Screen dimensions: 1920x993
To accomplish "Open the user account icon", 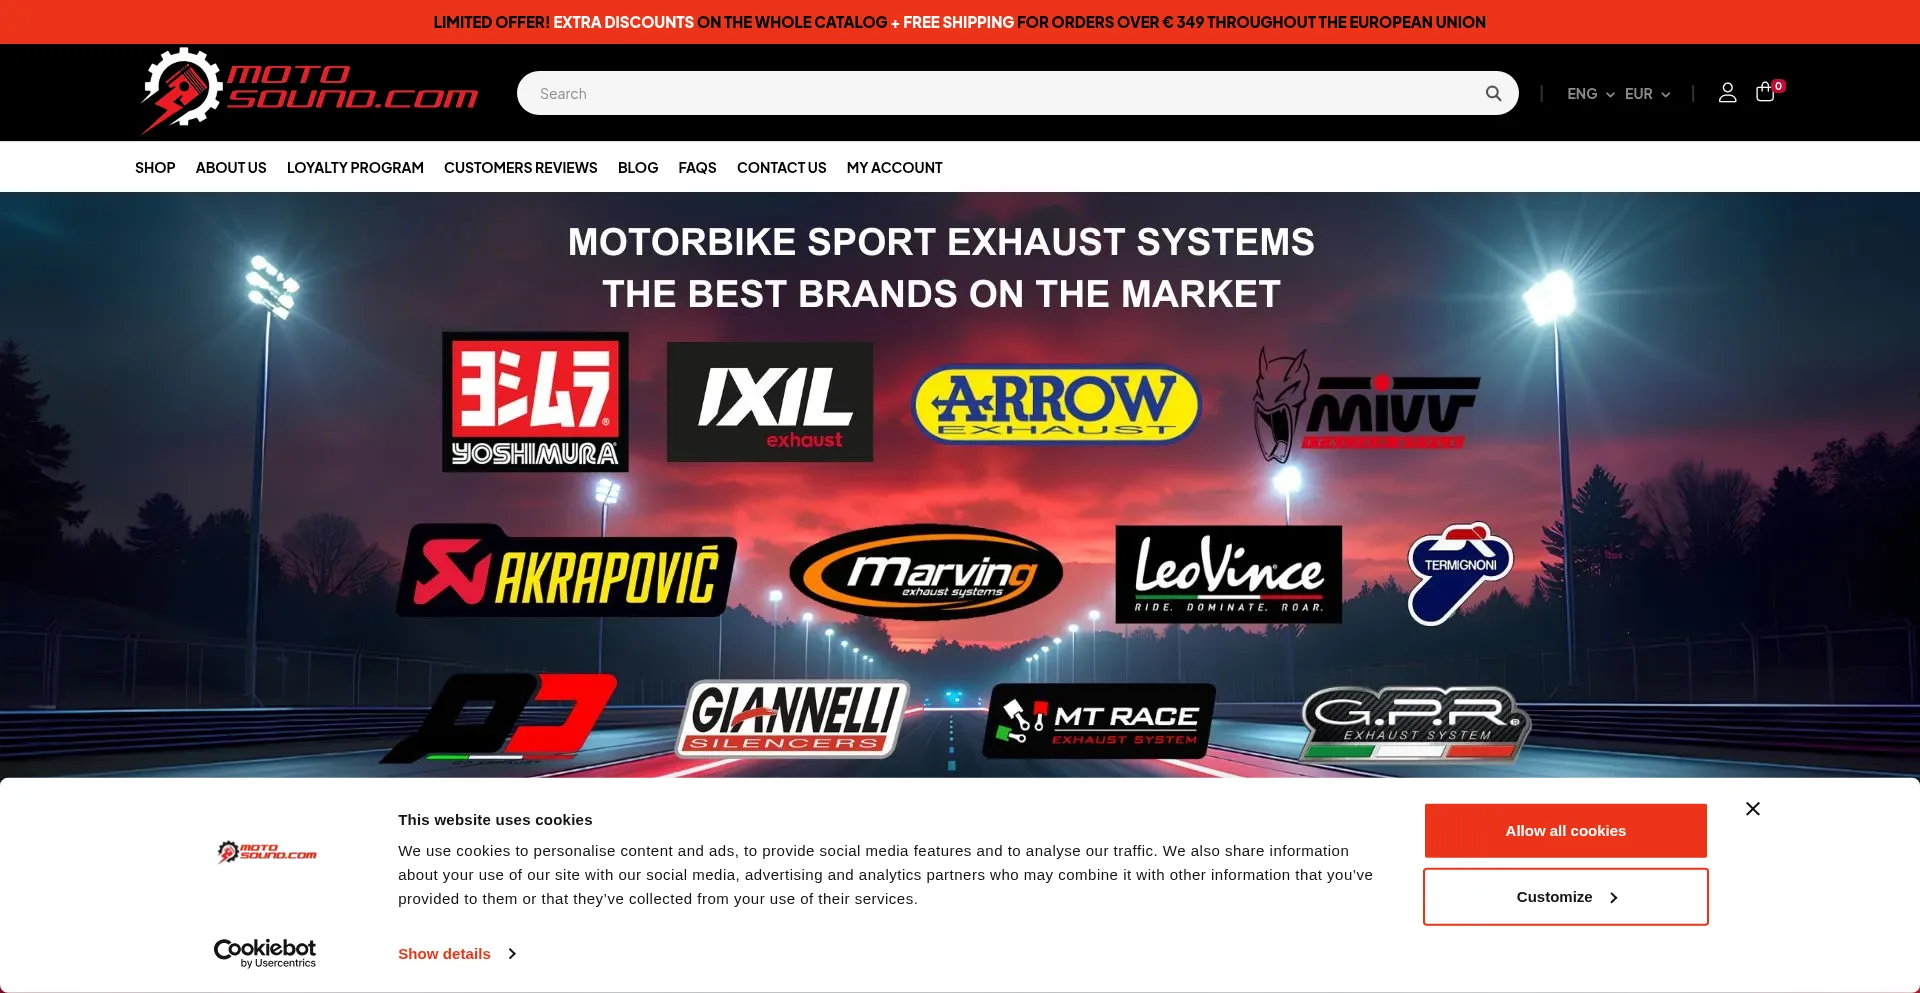I will point(1727,92).
